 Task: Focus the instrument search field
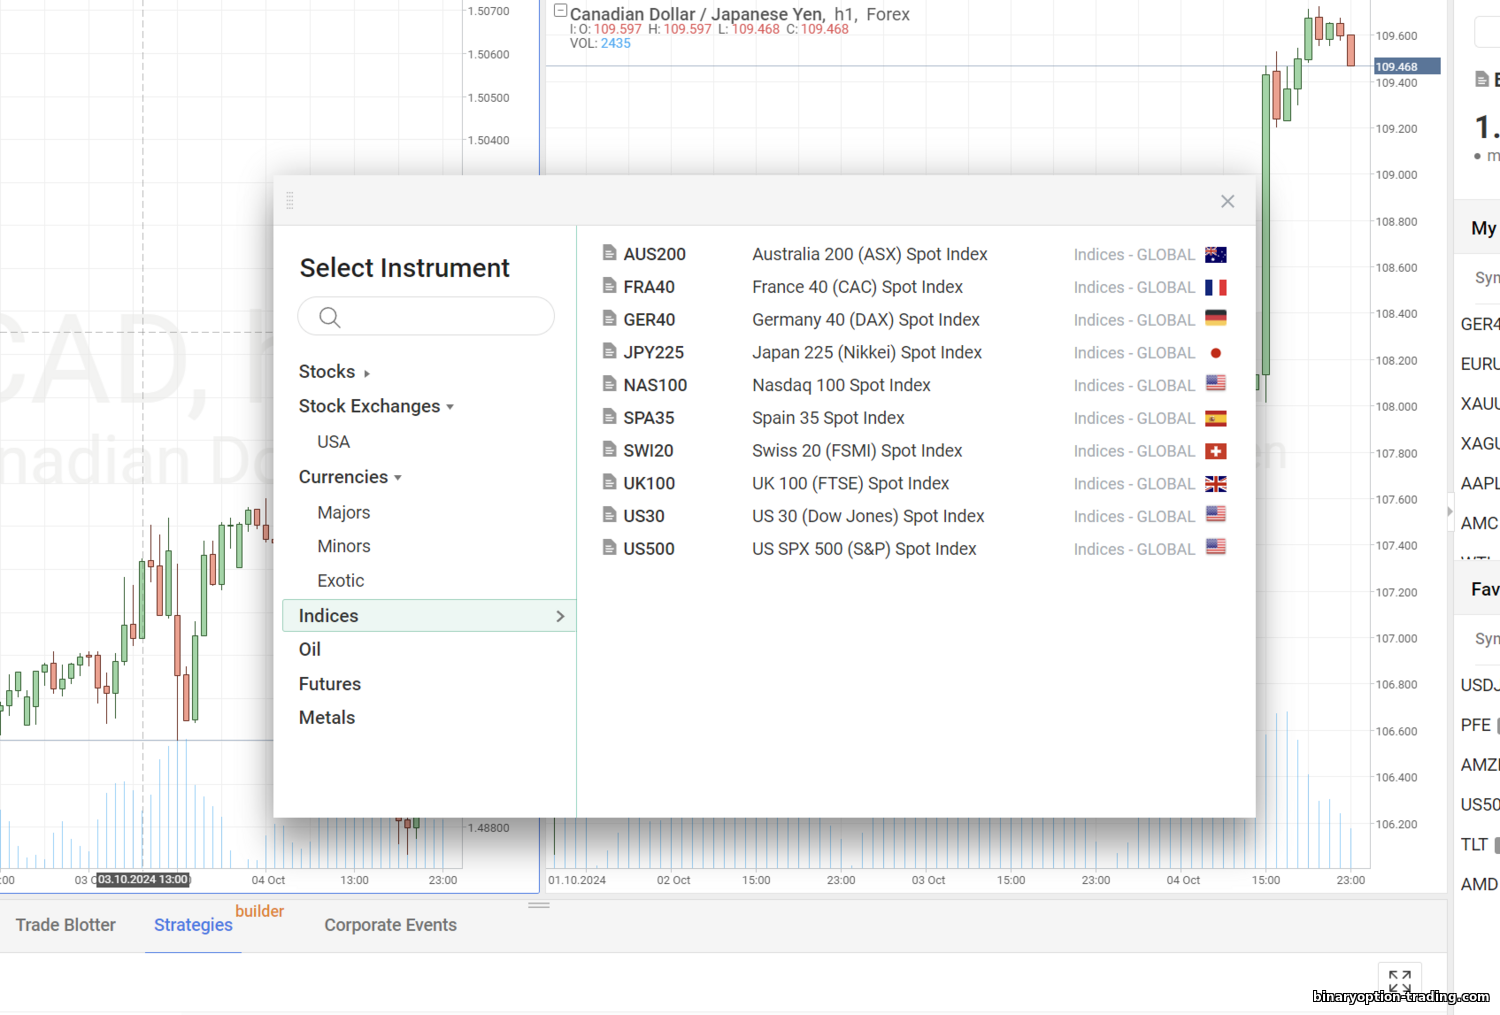[426, 316]
